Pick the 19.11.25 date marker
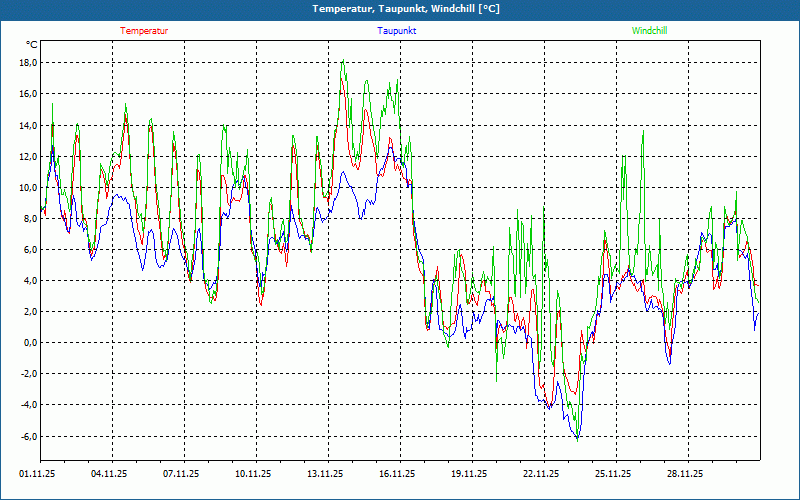The image size is (800, 500). (x=469, y=475)
